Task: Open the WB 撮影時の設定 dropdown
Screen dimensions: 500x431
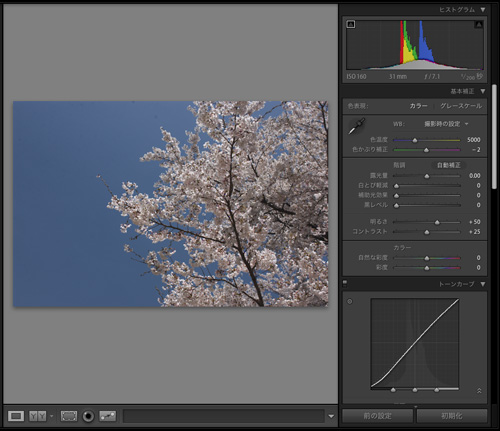Action: (446, 124)
